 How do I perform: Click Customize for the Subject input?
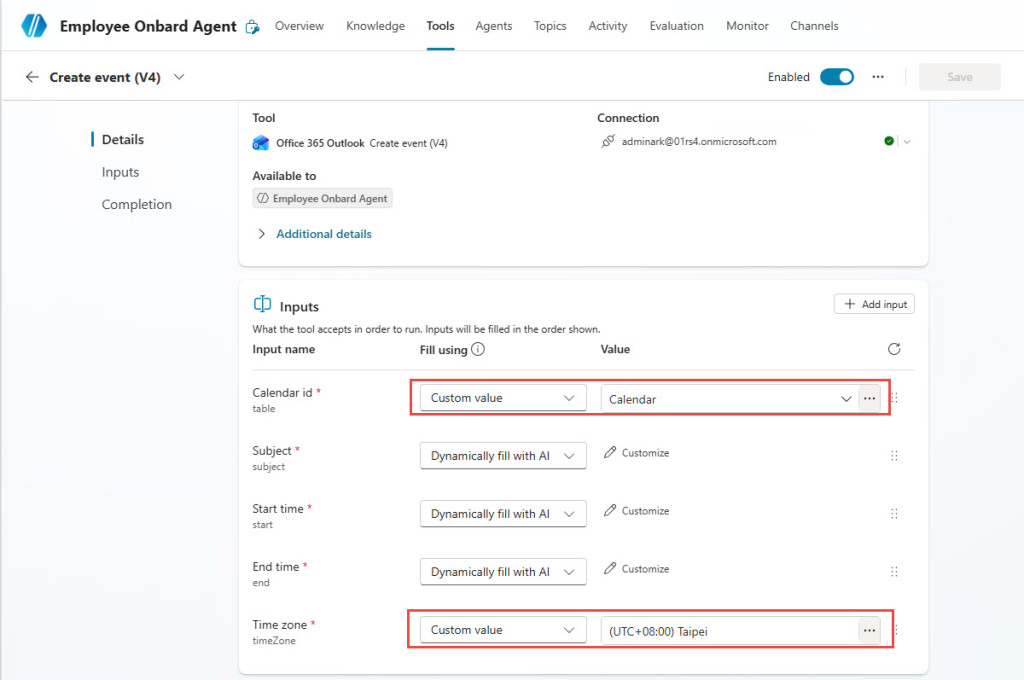coord(637,453)
